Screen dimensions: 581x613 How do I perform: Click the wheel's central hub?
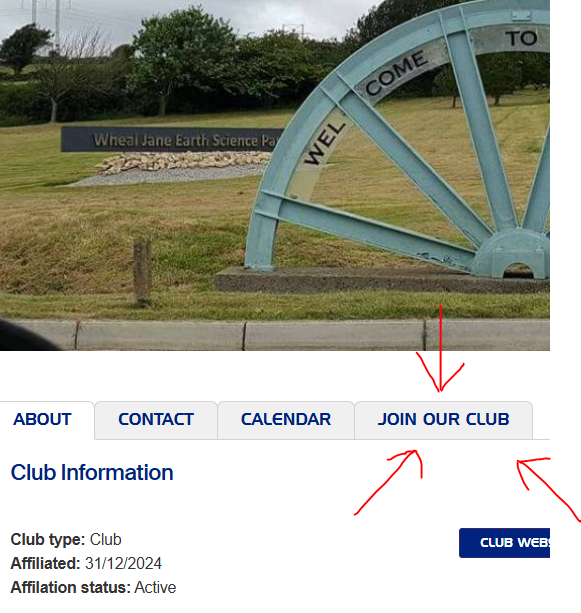click(512, 254)
